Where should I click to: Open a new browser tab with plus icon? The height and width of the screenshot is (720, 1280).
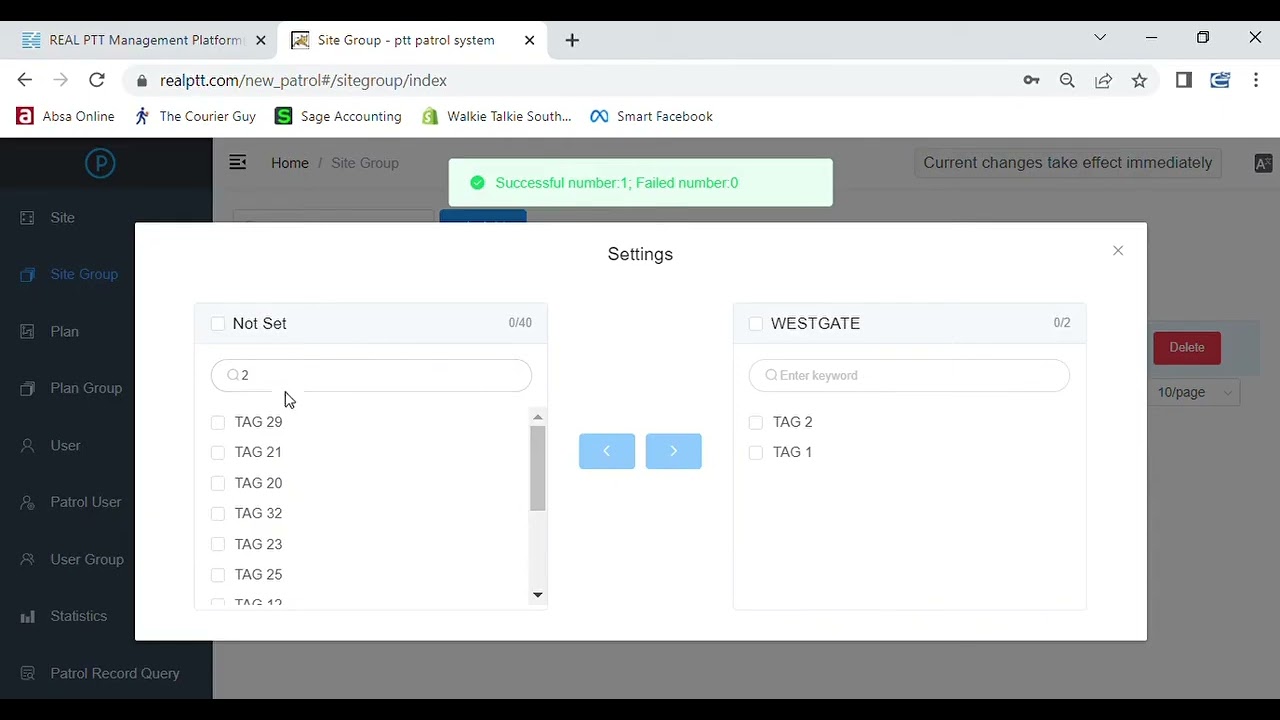point(572,40)
